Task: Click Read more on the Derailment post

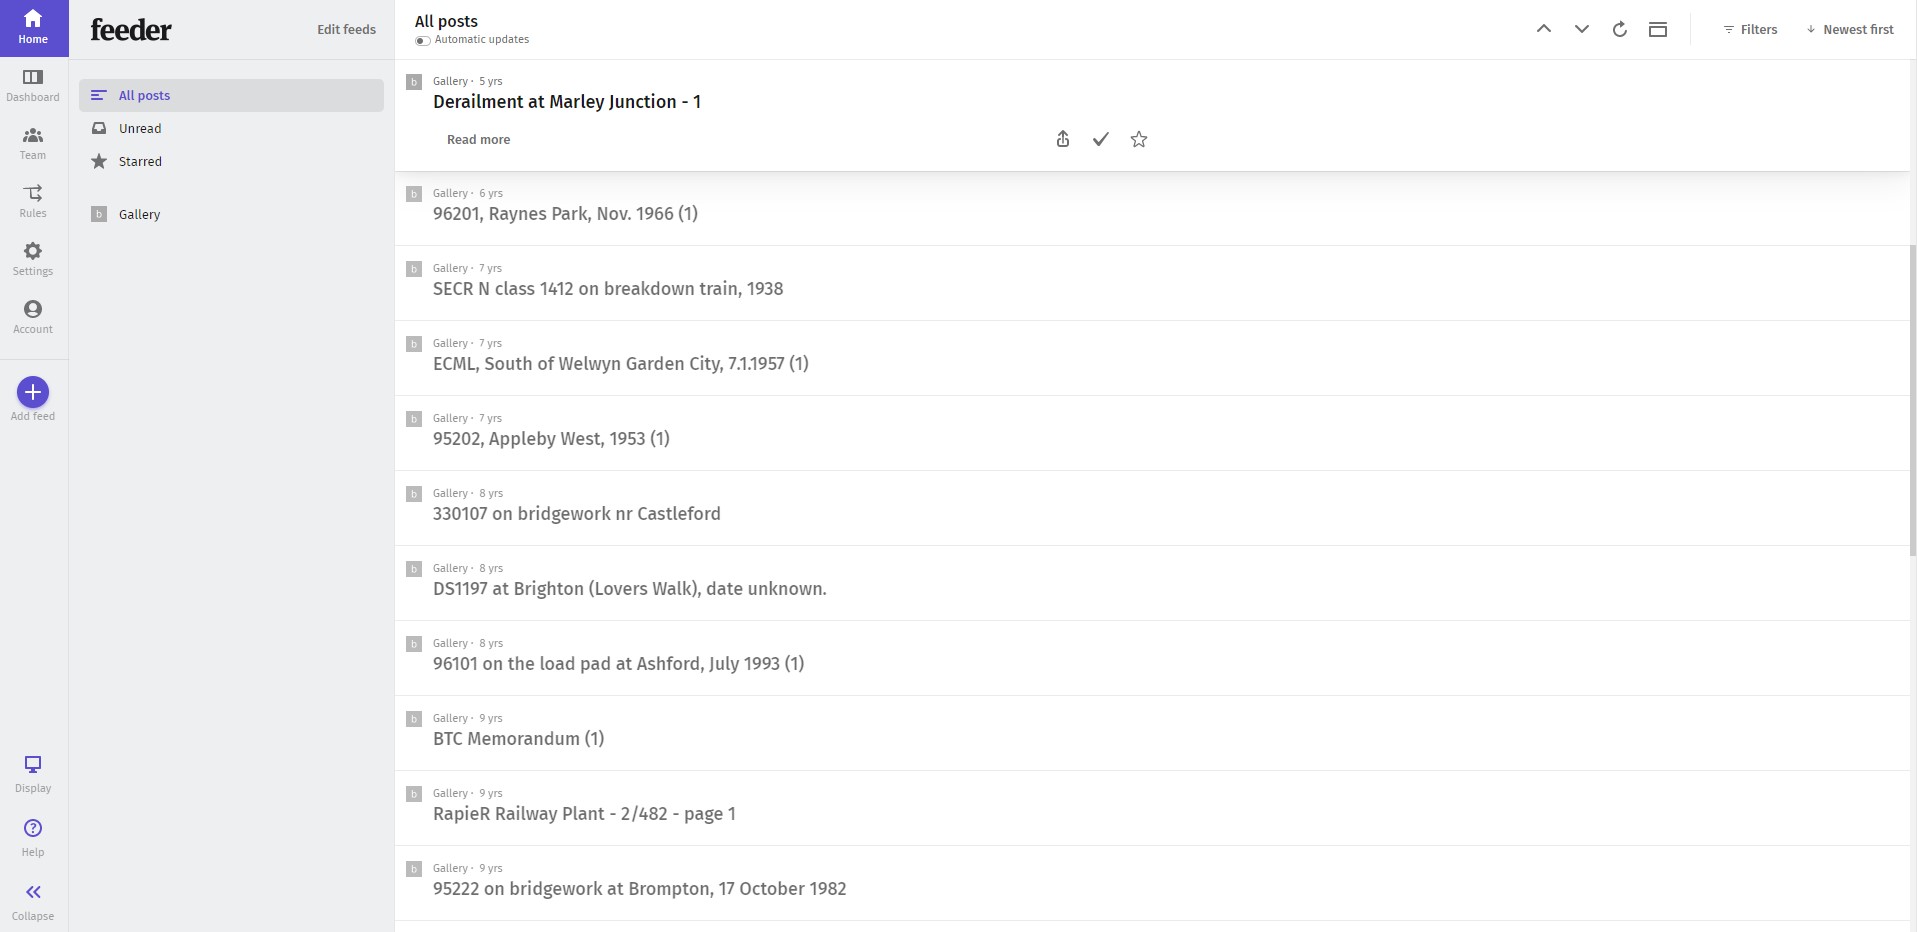Action: point(478,139)
